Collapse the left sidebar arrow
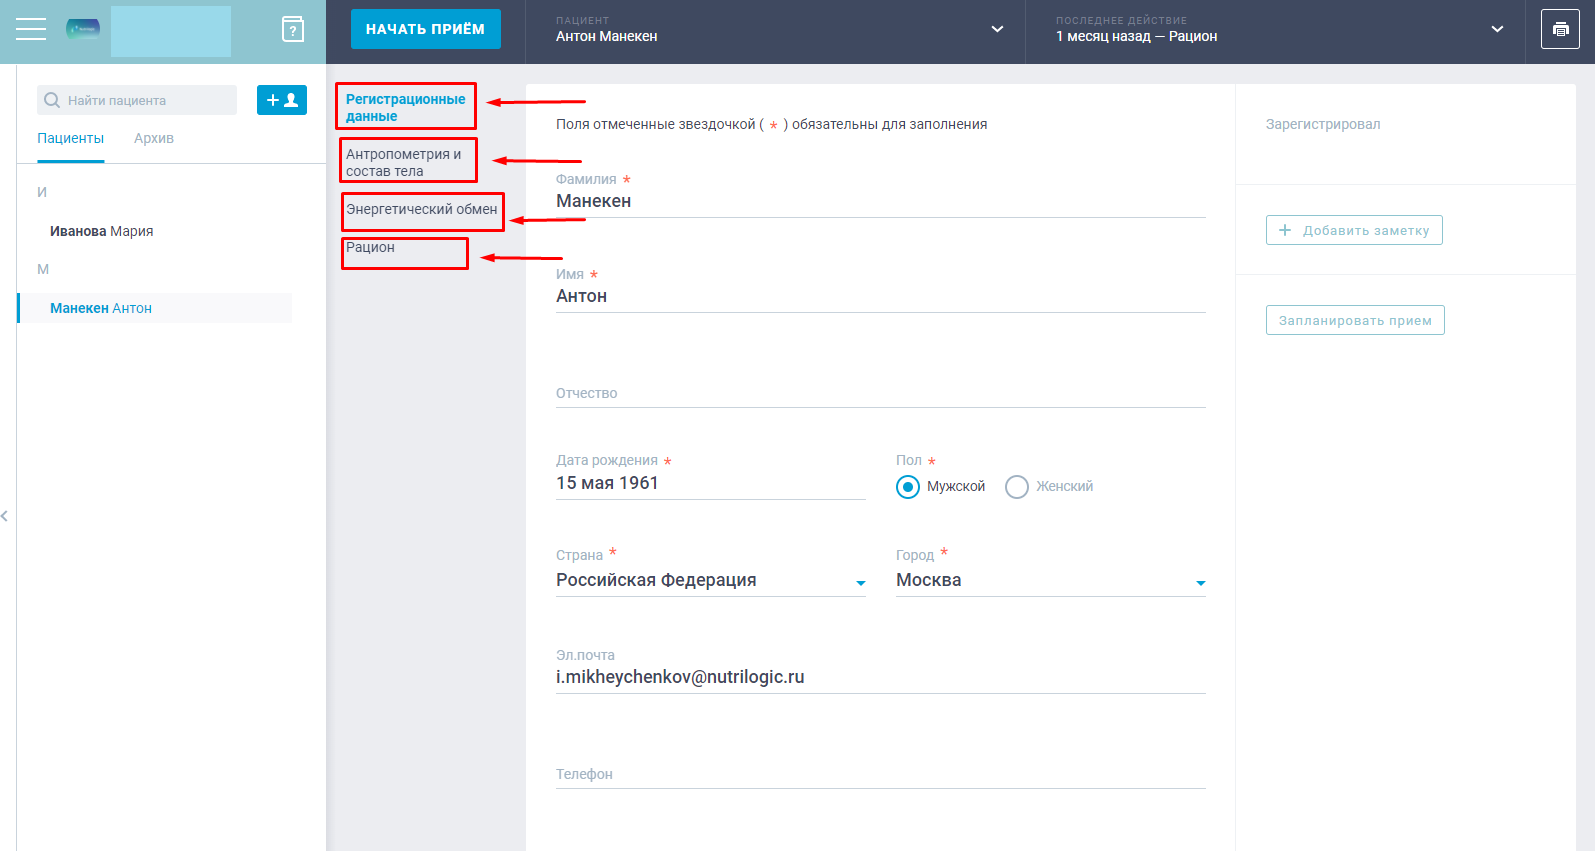 (x=5, y=516)
